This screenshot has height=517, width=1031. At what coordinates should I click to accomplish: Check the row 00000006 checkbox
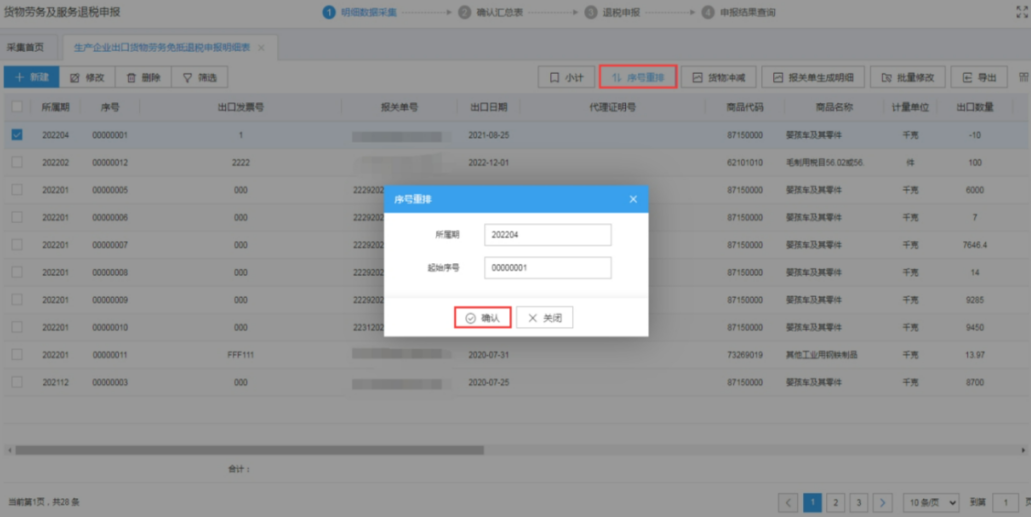tap(17, 217)
